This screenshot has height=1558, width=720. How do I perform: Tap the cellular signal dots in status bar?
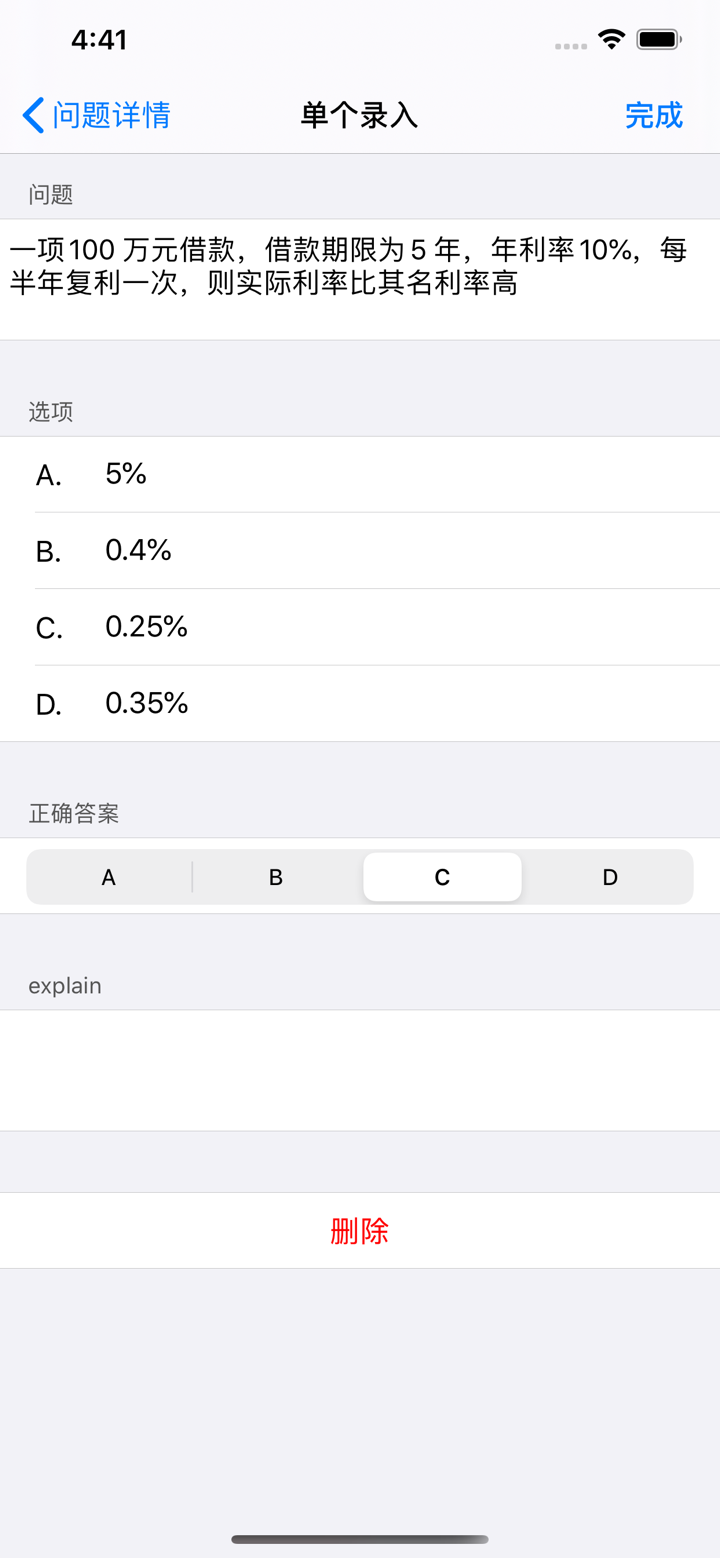[568, 44]
